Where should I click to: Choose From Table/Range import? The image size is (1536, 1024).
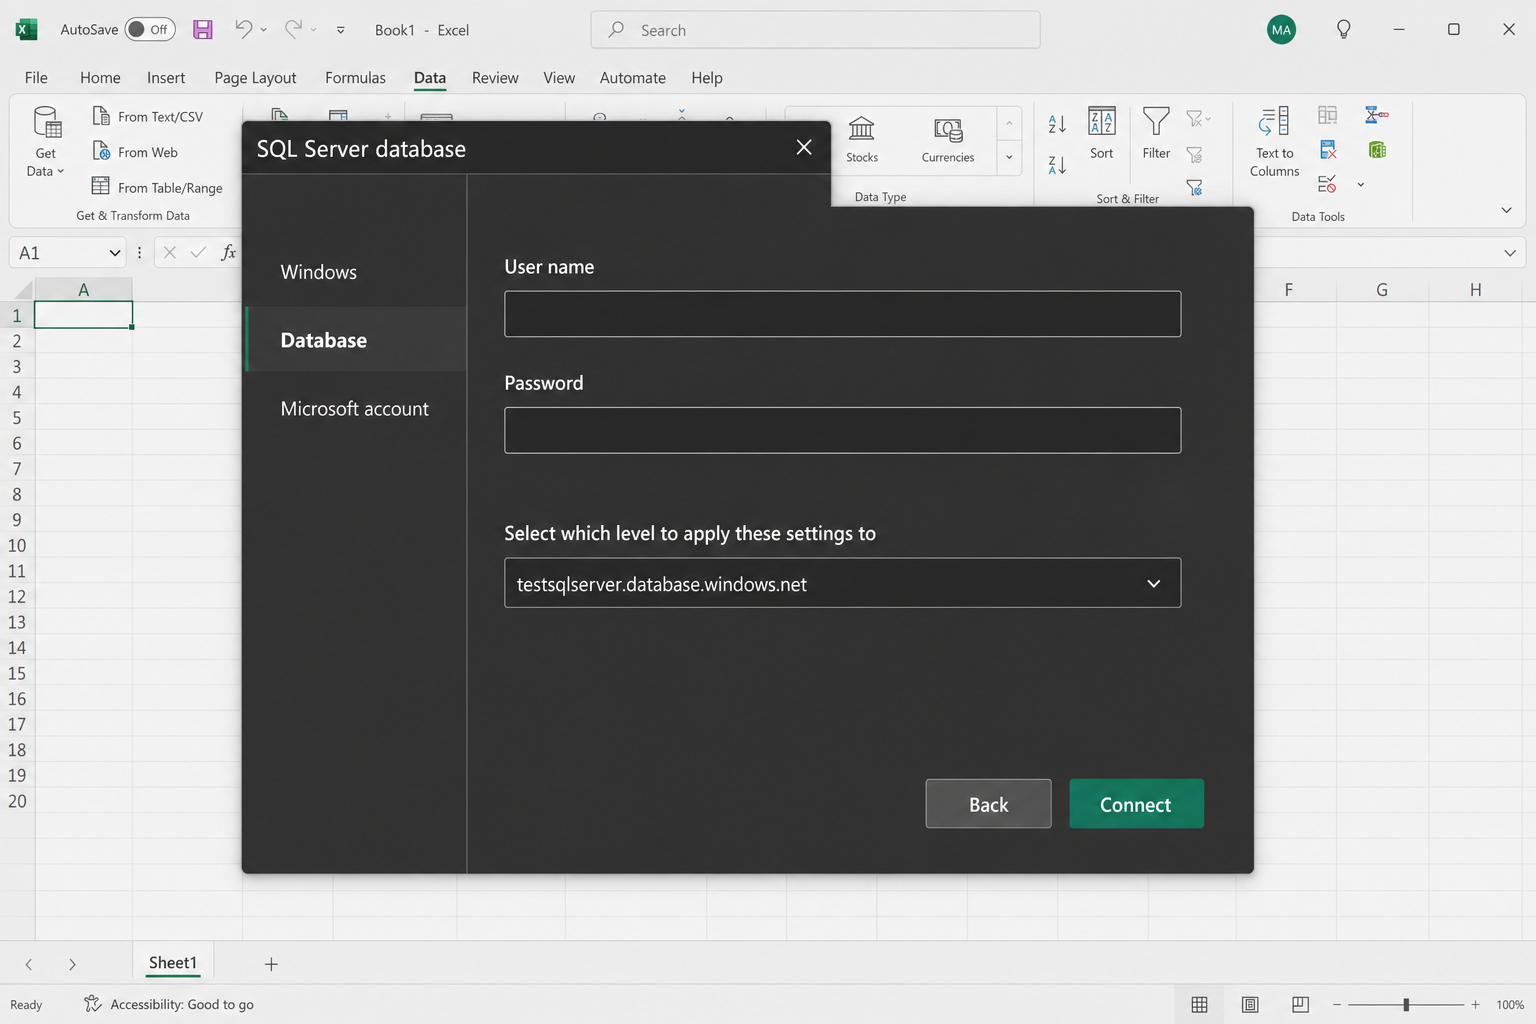coord(157,187)
